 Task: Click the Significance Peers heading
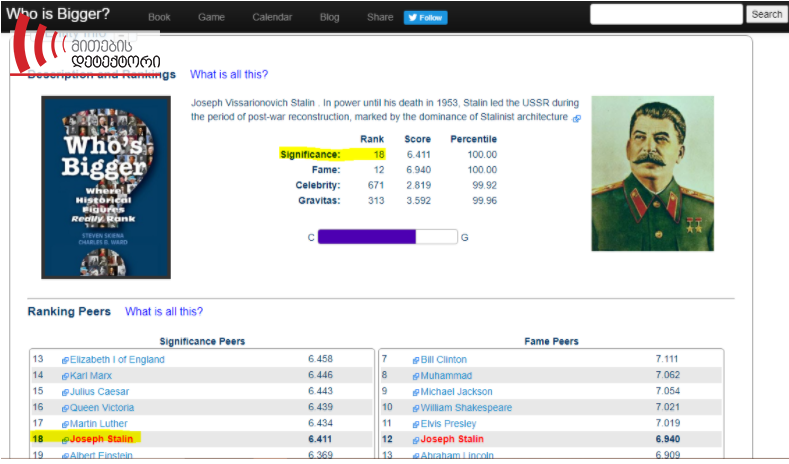tap(202, 341)
